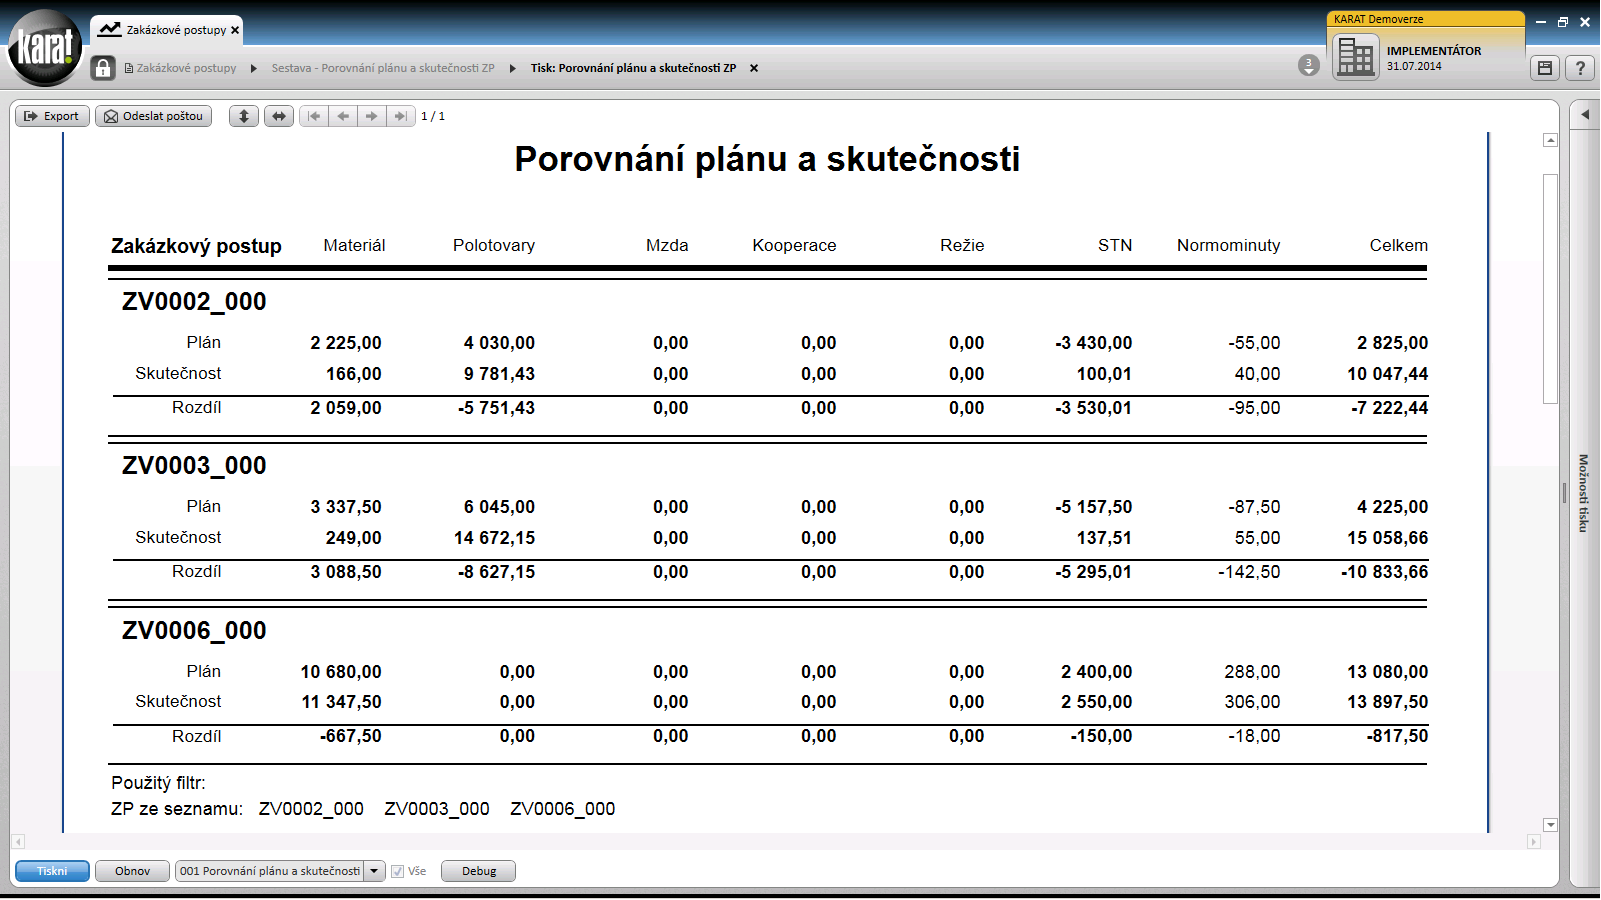Go to next page arrow
Screen dimensions: 1601x900
pyautogui.click(x=372, y=116)
